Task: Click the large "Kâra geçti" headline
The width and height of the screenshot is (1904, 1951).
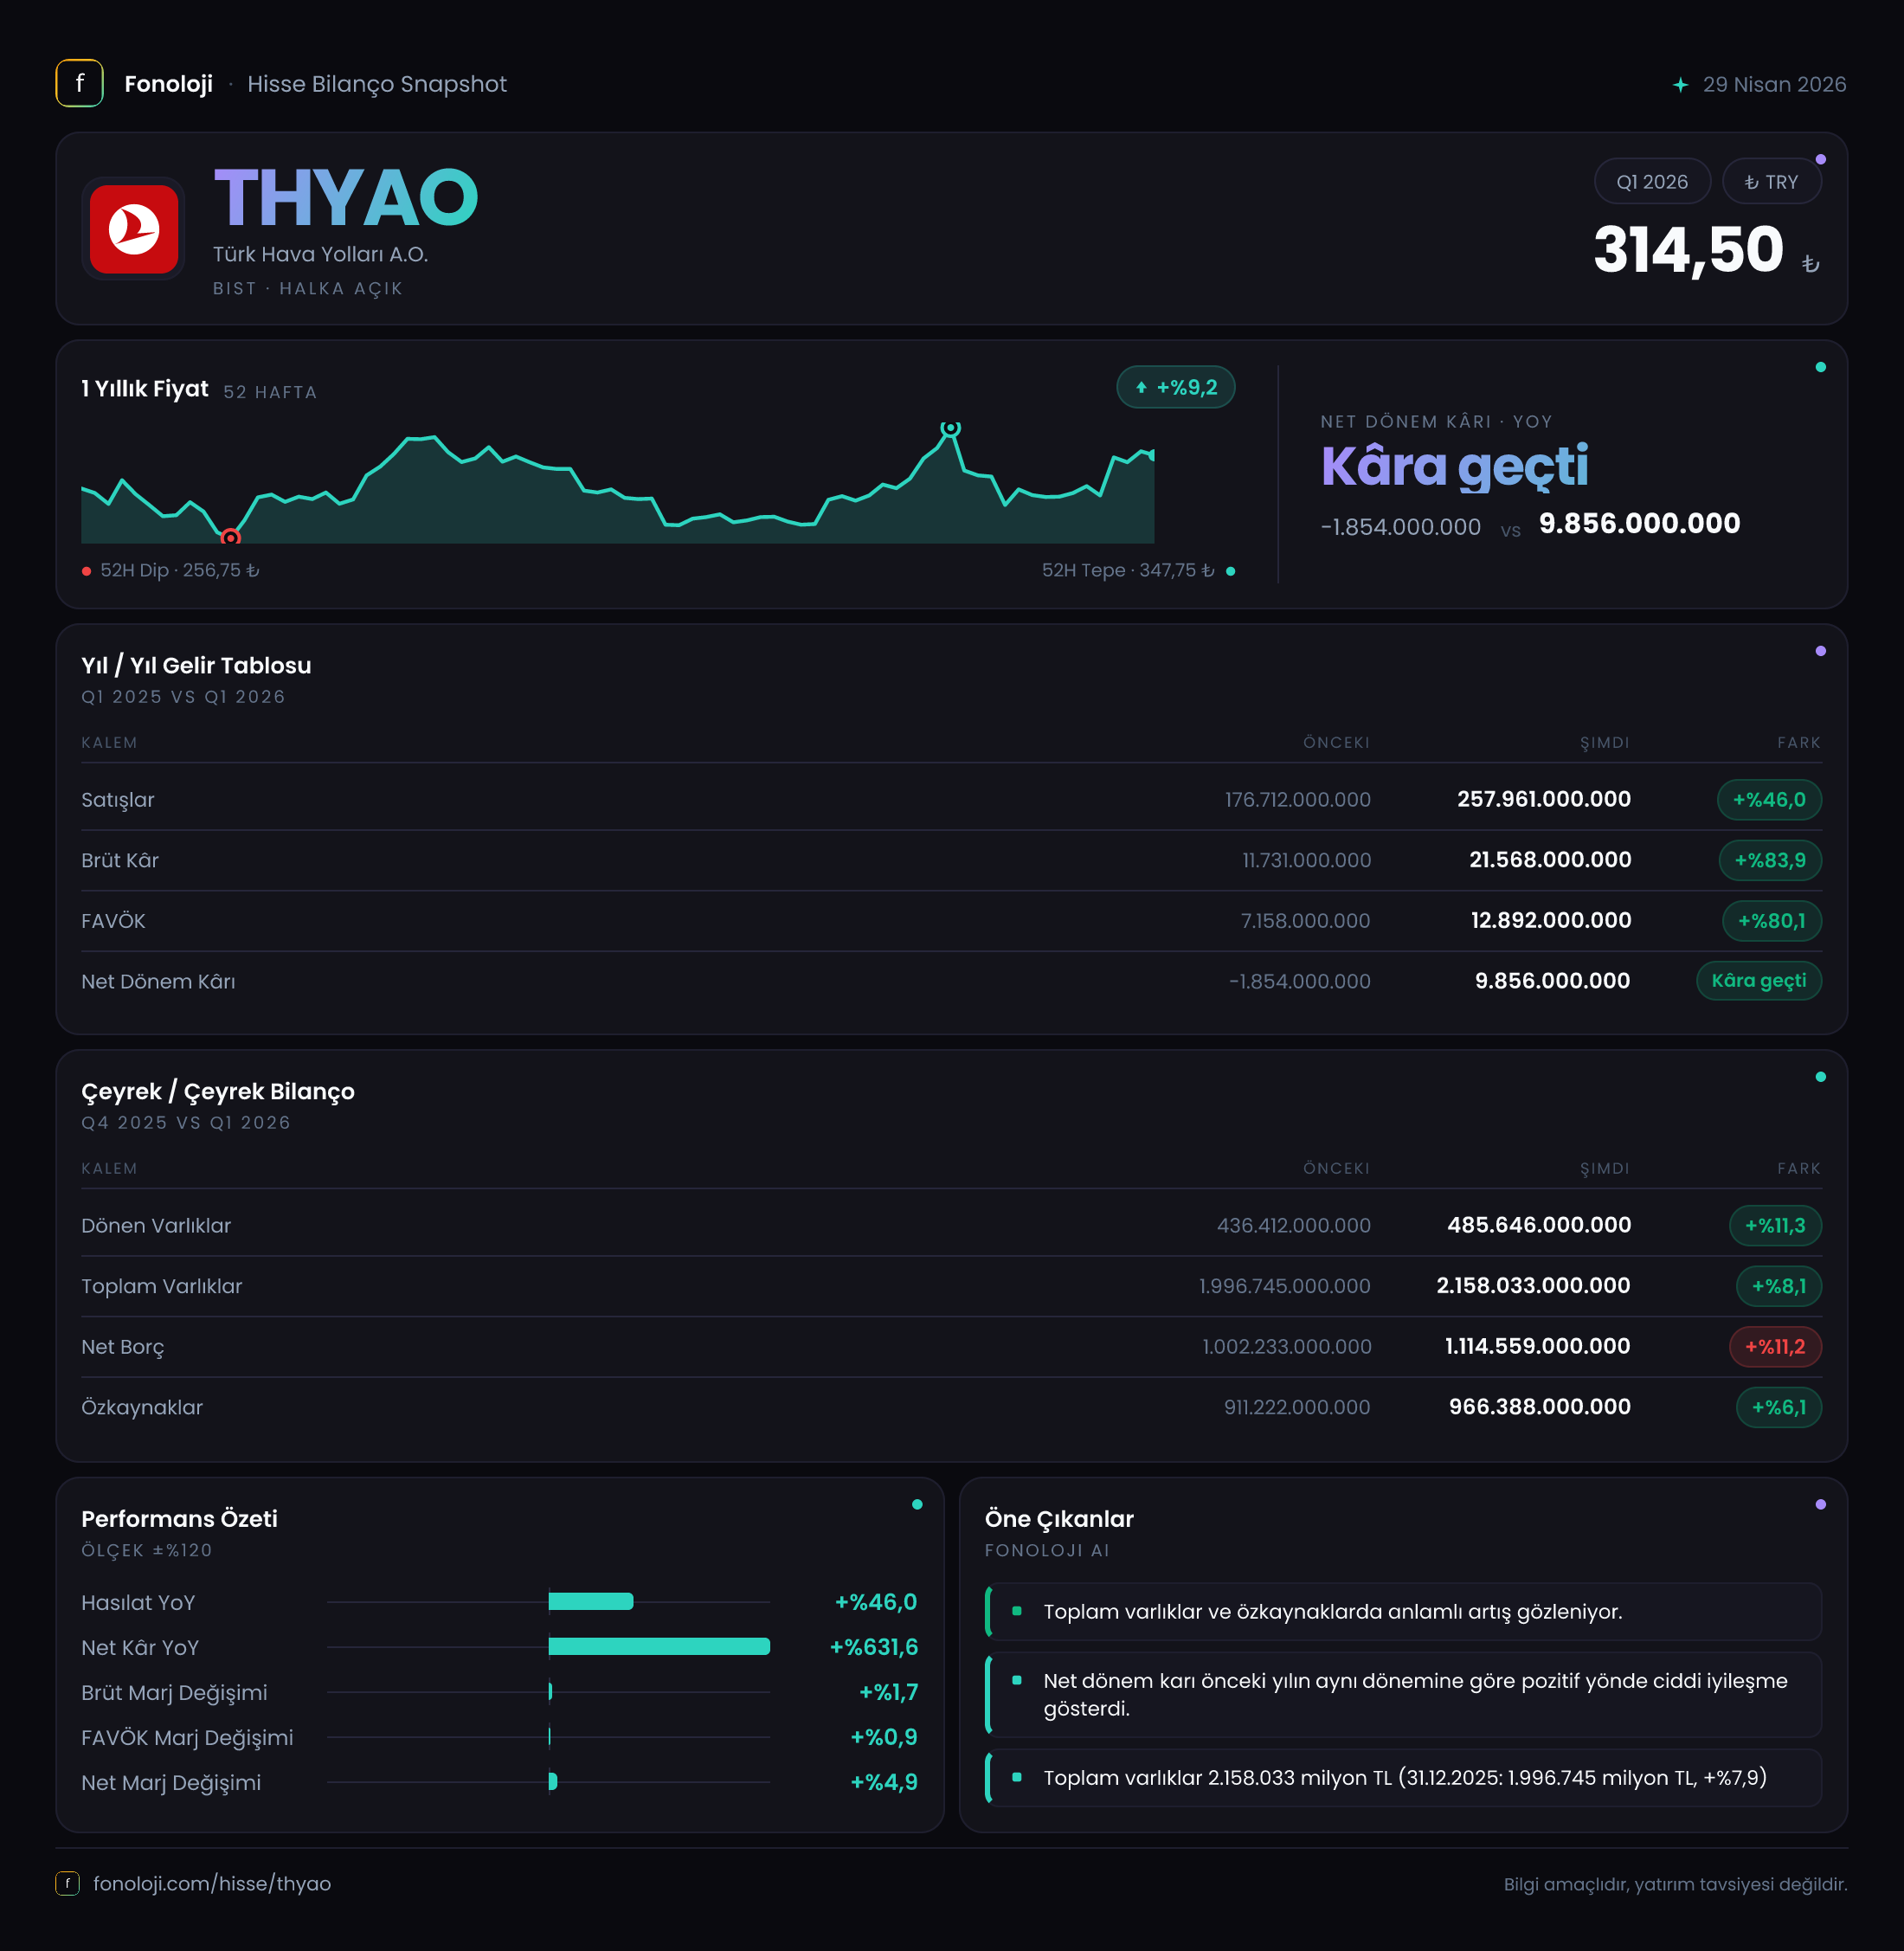Action: coord(1454,466)
